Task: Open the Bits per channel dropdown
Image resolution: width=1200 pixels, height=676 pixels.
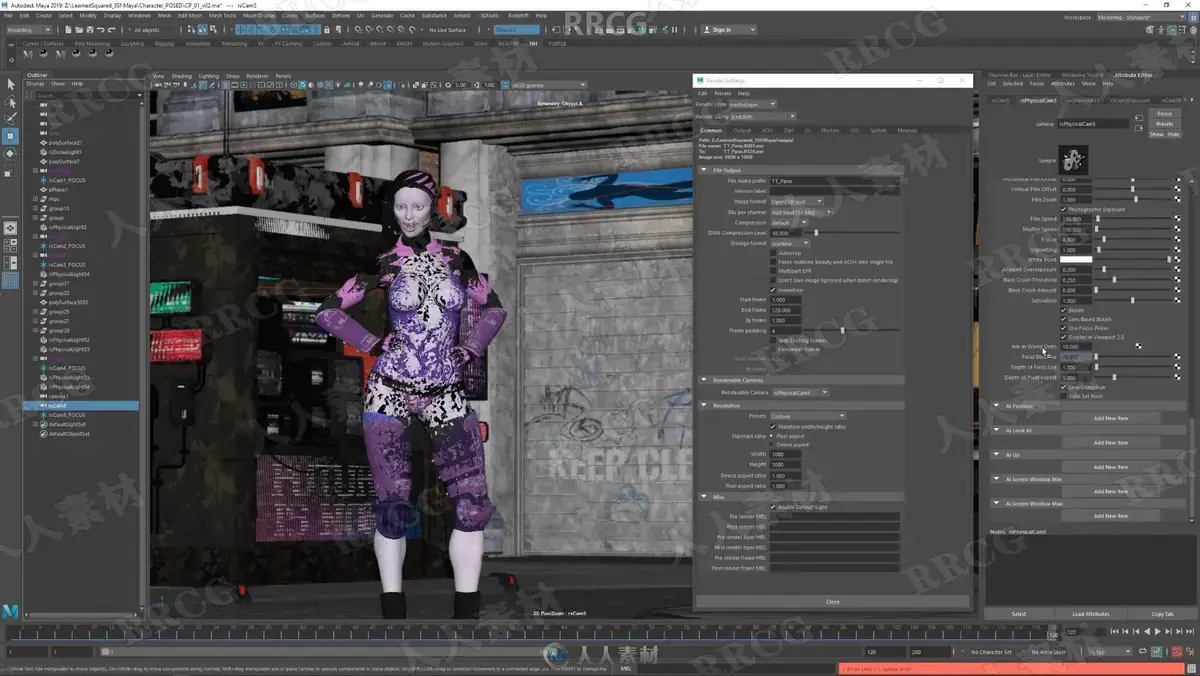Action: coord(801,212)
